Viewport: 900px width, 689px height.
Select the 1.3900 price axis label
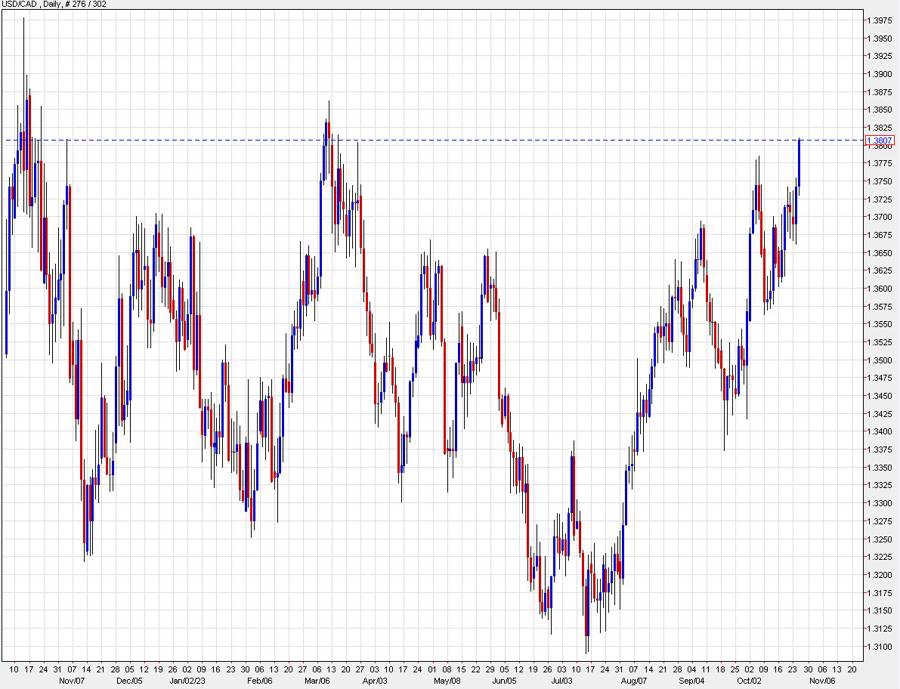click(881, 74)
